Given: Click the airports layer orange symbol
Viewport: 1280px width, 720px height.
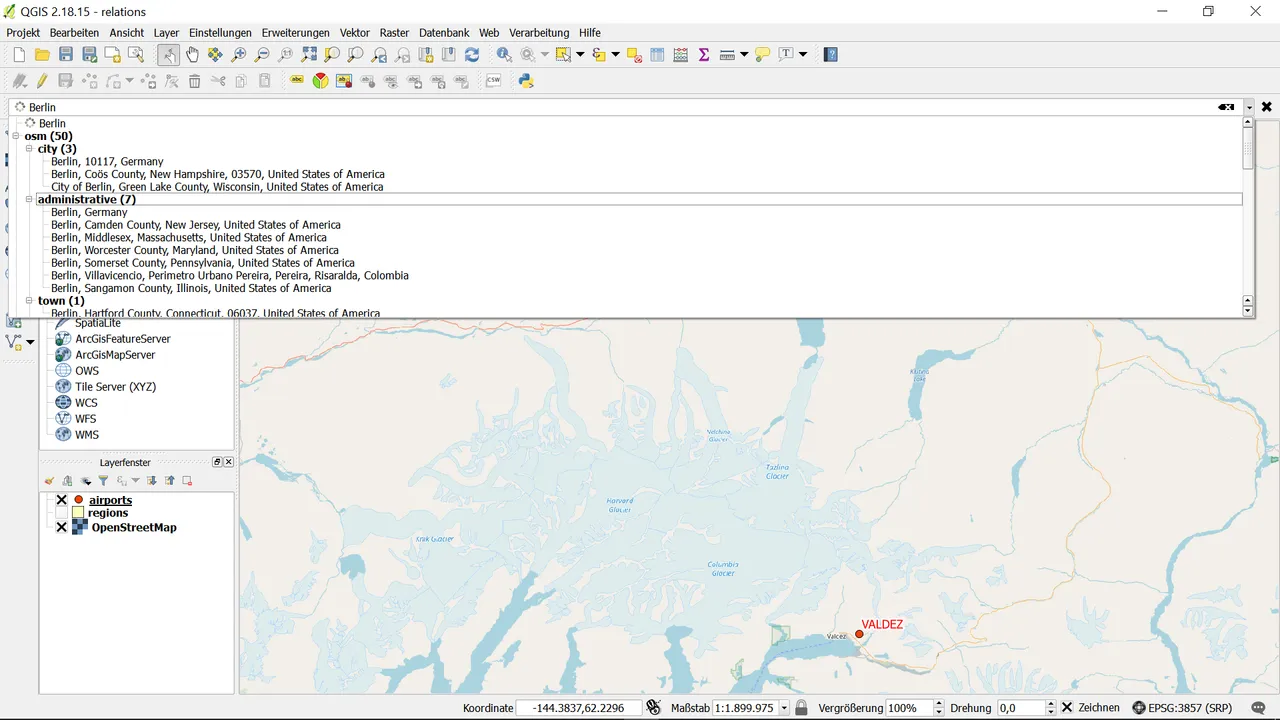Looking at the screenshot, I should [78, 500].
